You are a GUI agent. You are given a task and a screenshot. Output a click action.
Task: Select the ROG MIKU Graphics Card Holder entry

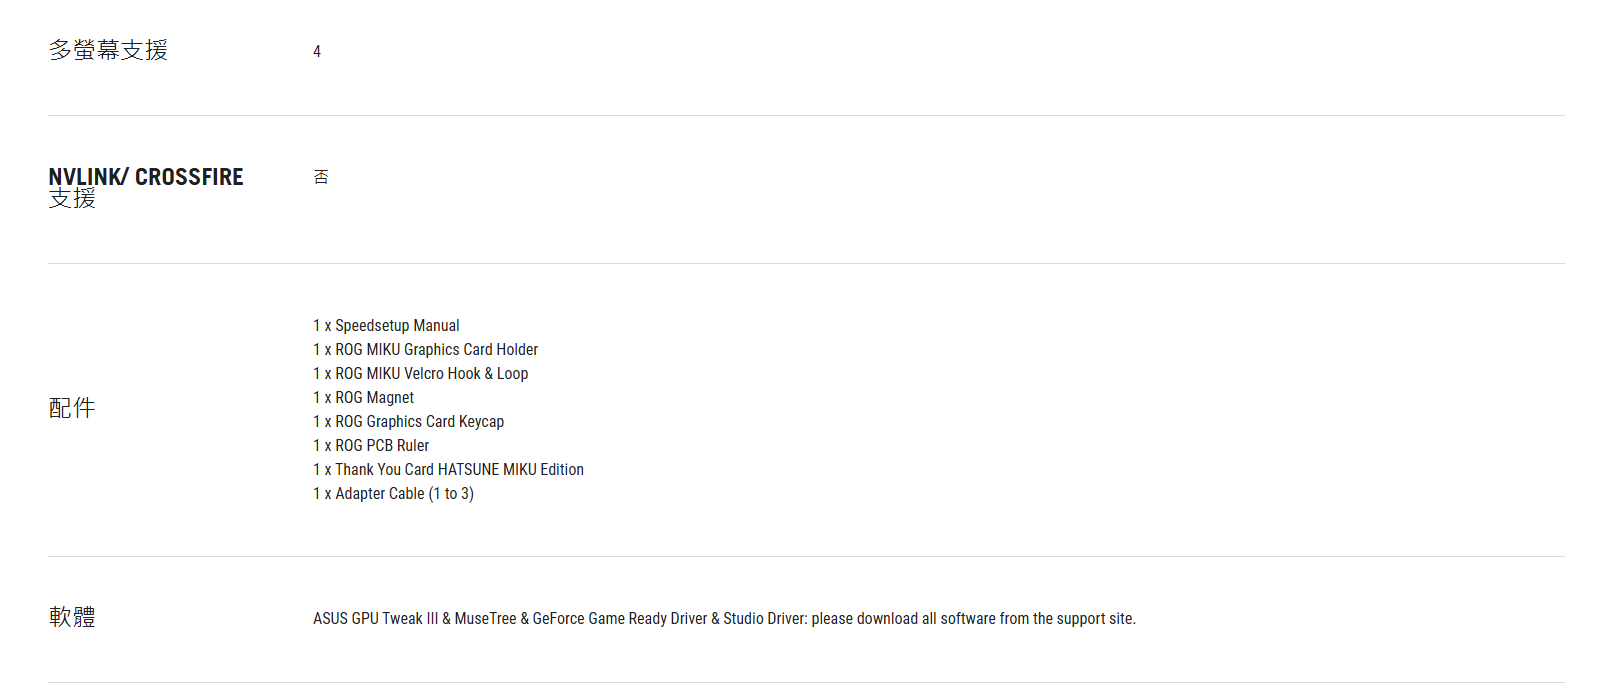(425, 350)
